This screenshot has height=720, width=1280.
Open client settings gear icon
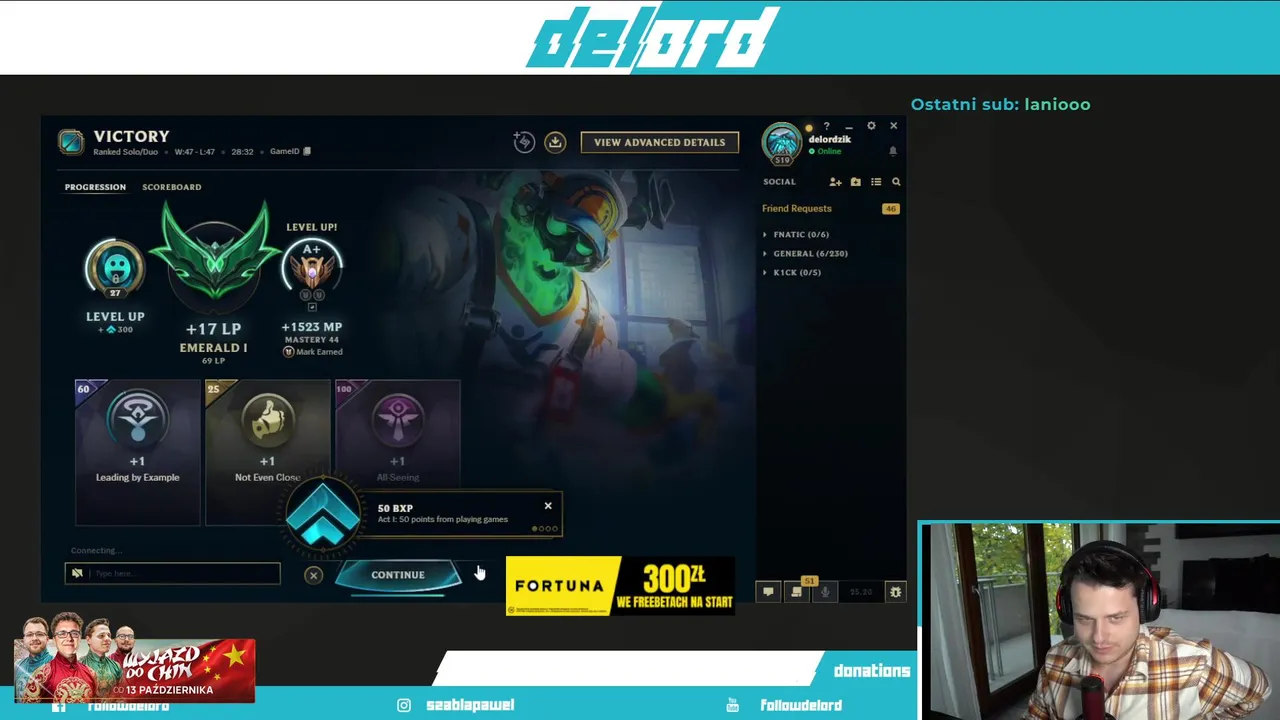(x=871, y=126)
